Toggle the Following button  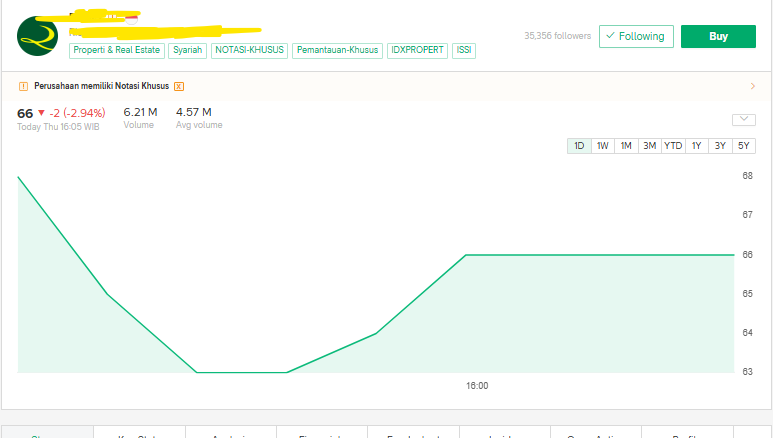click(x=636, y=36)
